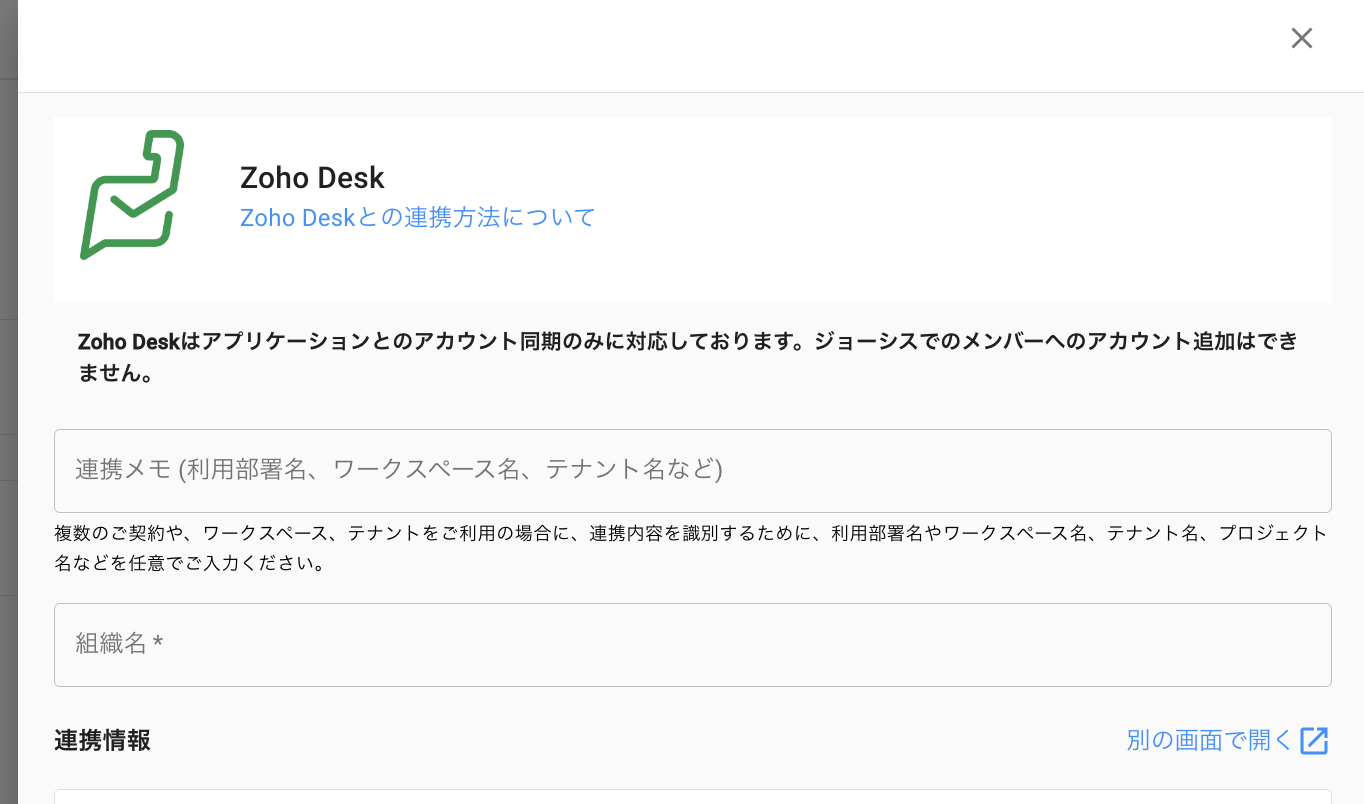Click the partially visible panel under 連携情報
Viewport: 1364px width, 804px height.
(x=692, y=796)
